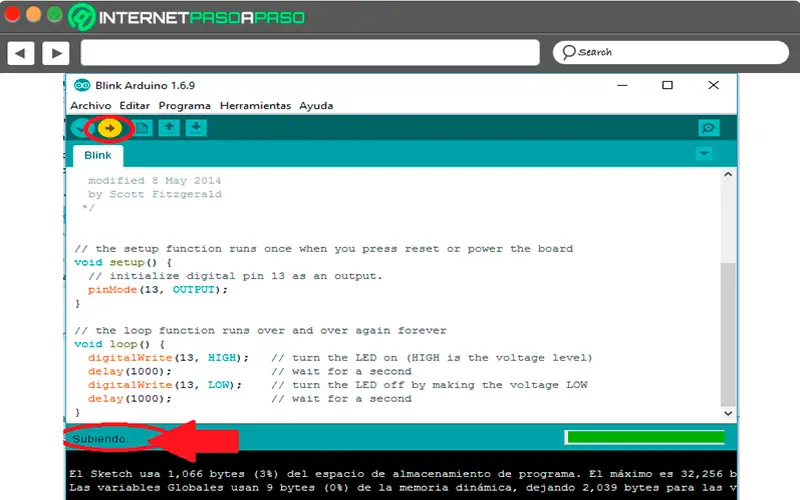
Task: Click the InternetPasoAPaso logo
Action: [187, 17]
